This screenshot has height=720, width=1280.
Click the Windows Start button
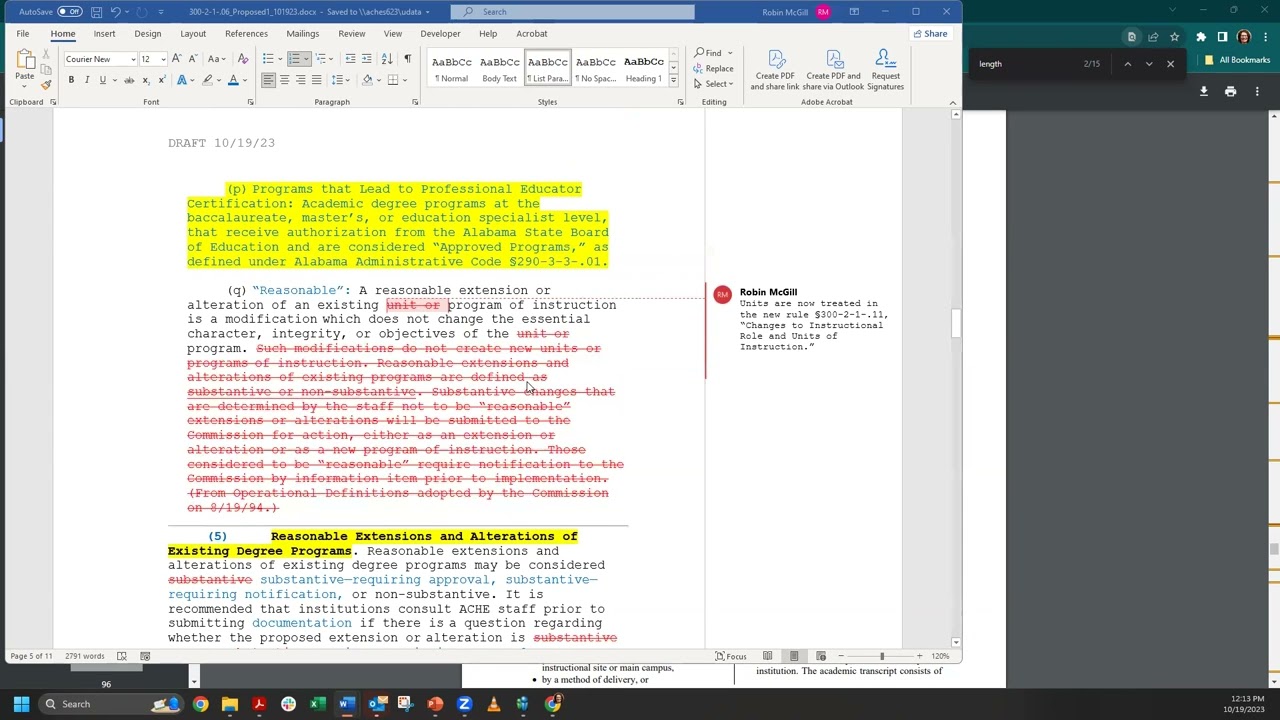pos(21,704)
